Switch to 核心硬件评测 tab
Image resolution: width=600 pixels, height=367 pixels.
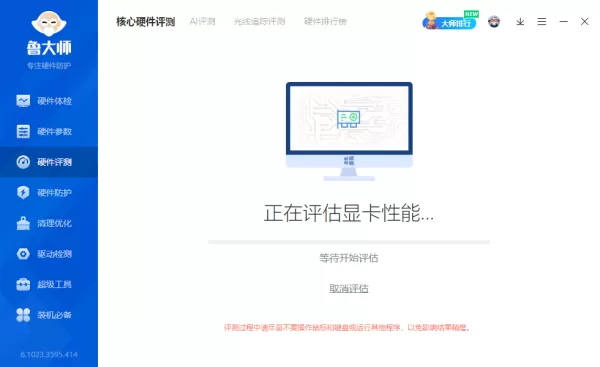point(146,22)
